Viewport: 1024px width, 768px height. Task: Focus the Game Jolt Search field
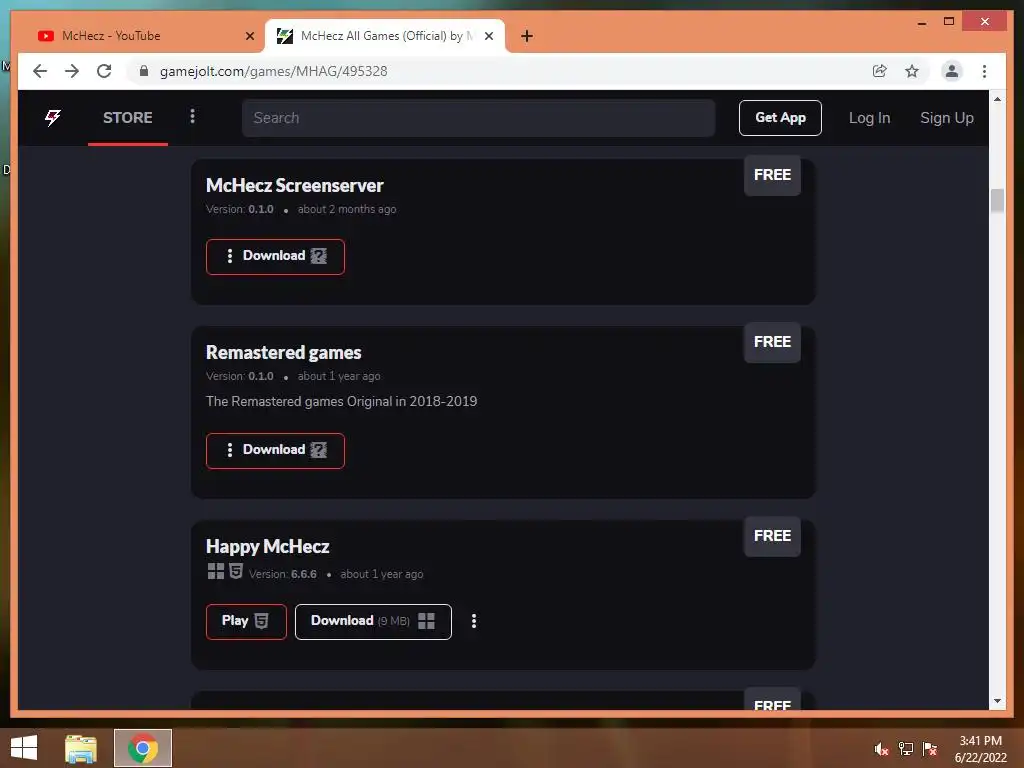point(478,118)
